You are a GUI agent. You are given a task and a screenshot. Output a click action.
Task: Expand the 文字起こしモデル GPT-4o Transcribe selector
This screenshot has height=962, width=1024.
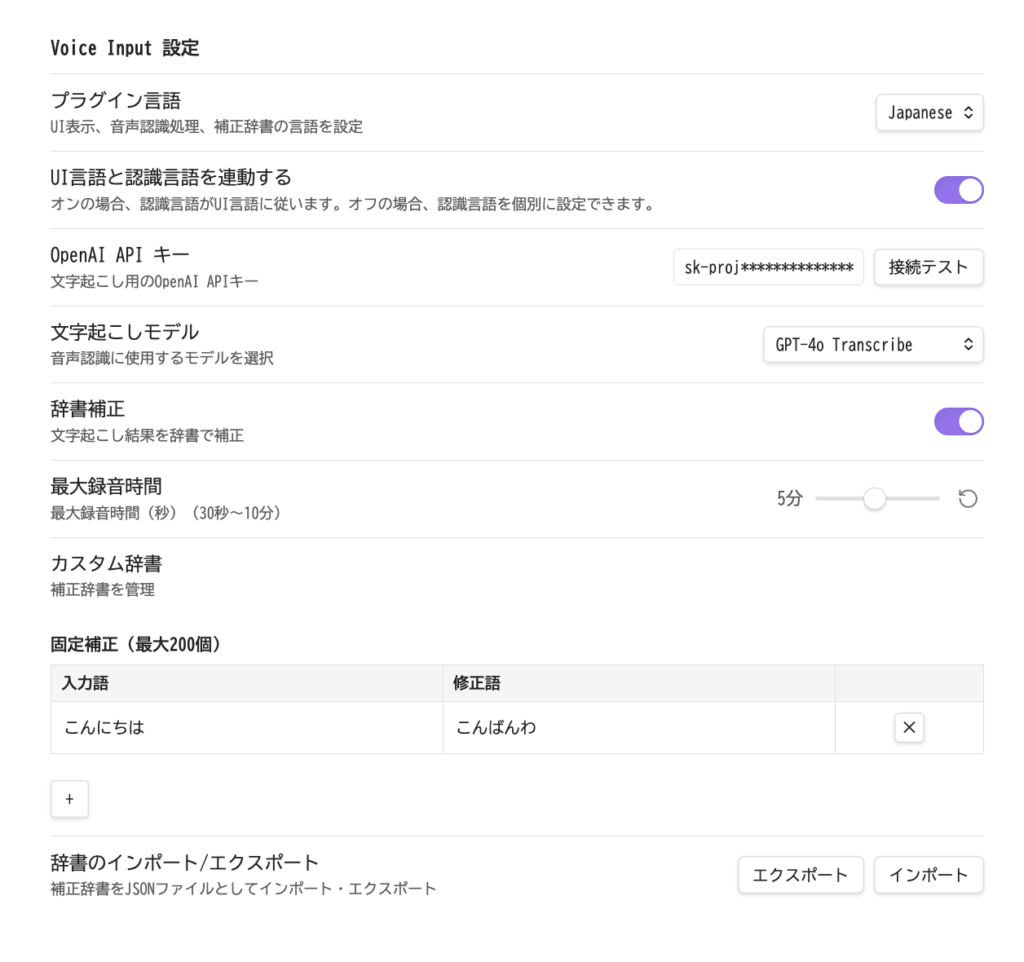click(x=872, y=345)
